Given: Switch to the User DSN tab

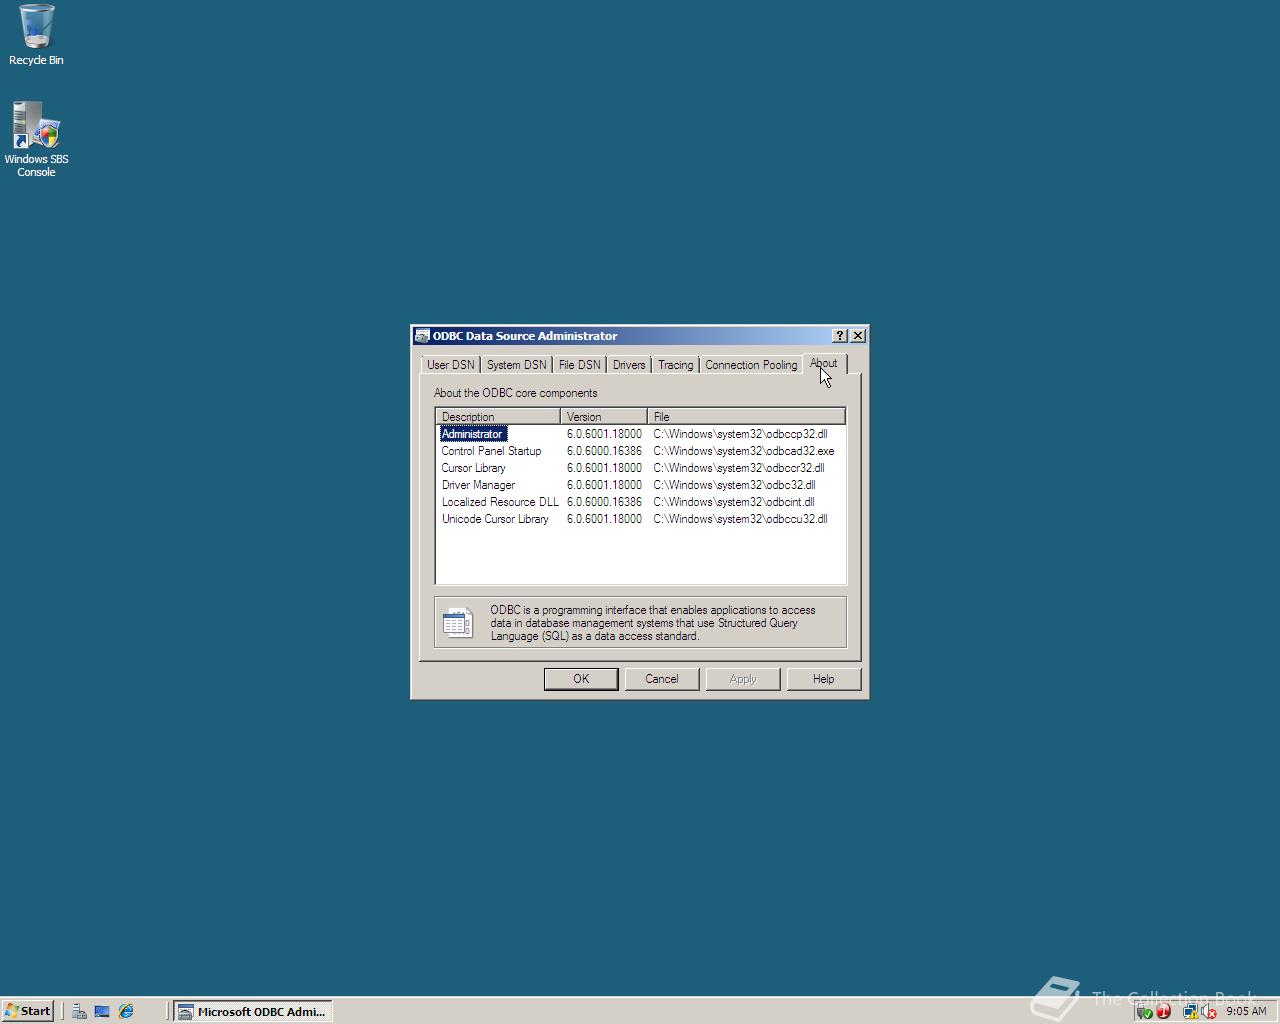Looking at the screenshot, I should pyautogui.click(x=451, y=365).
